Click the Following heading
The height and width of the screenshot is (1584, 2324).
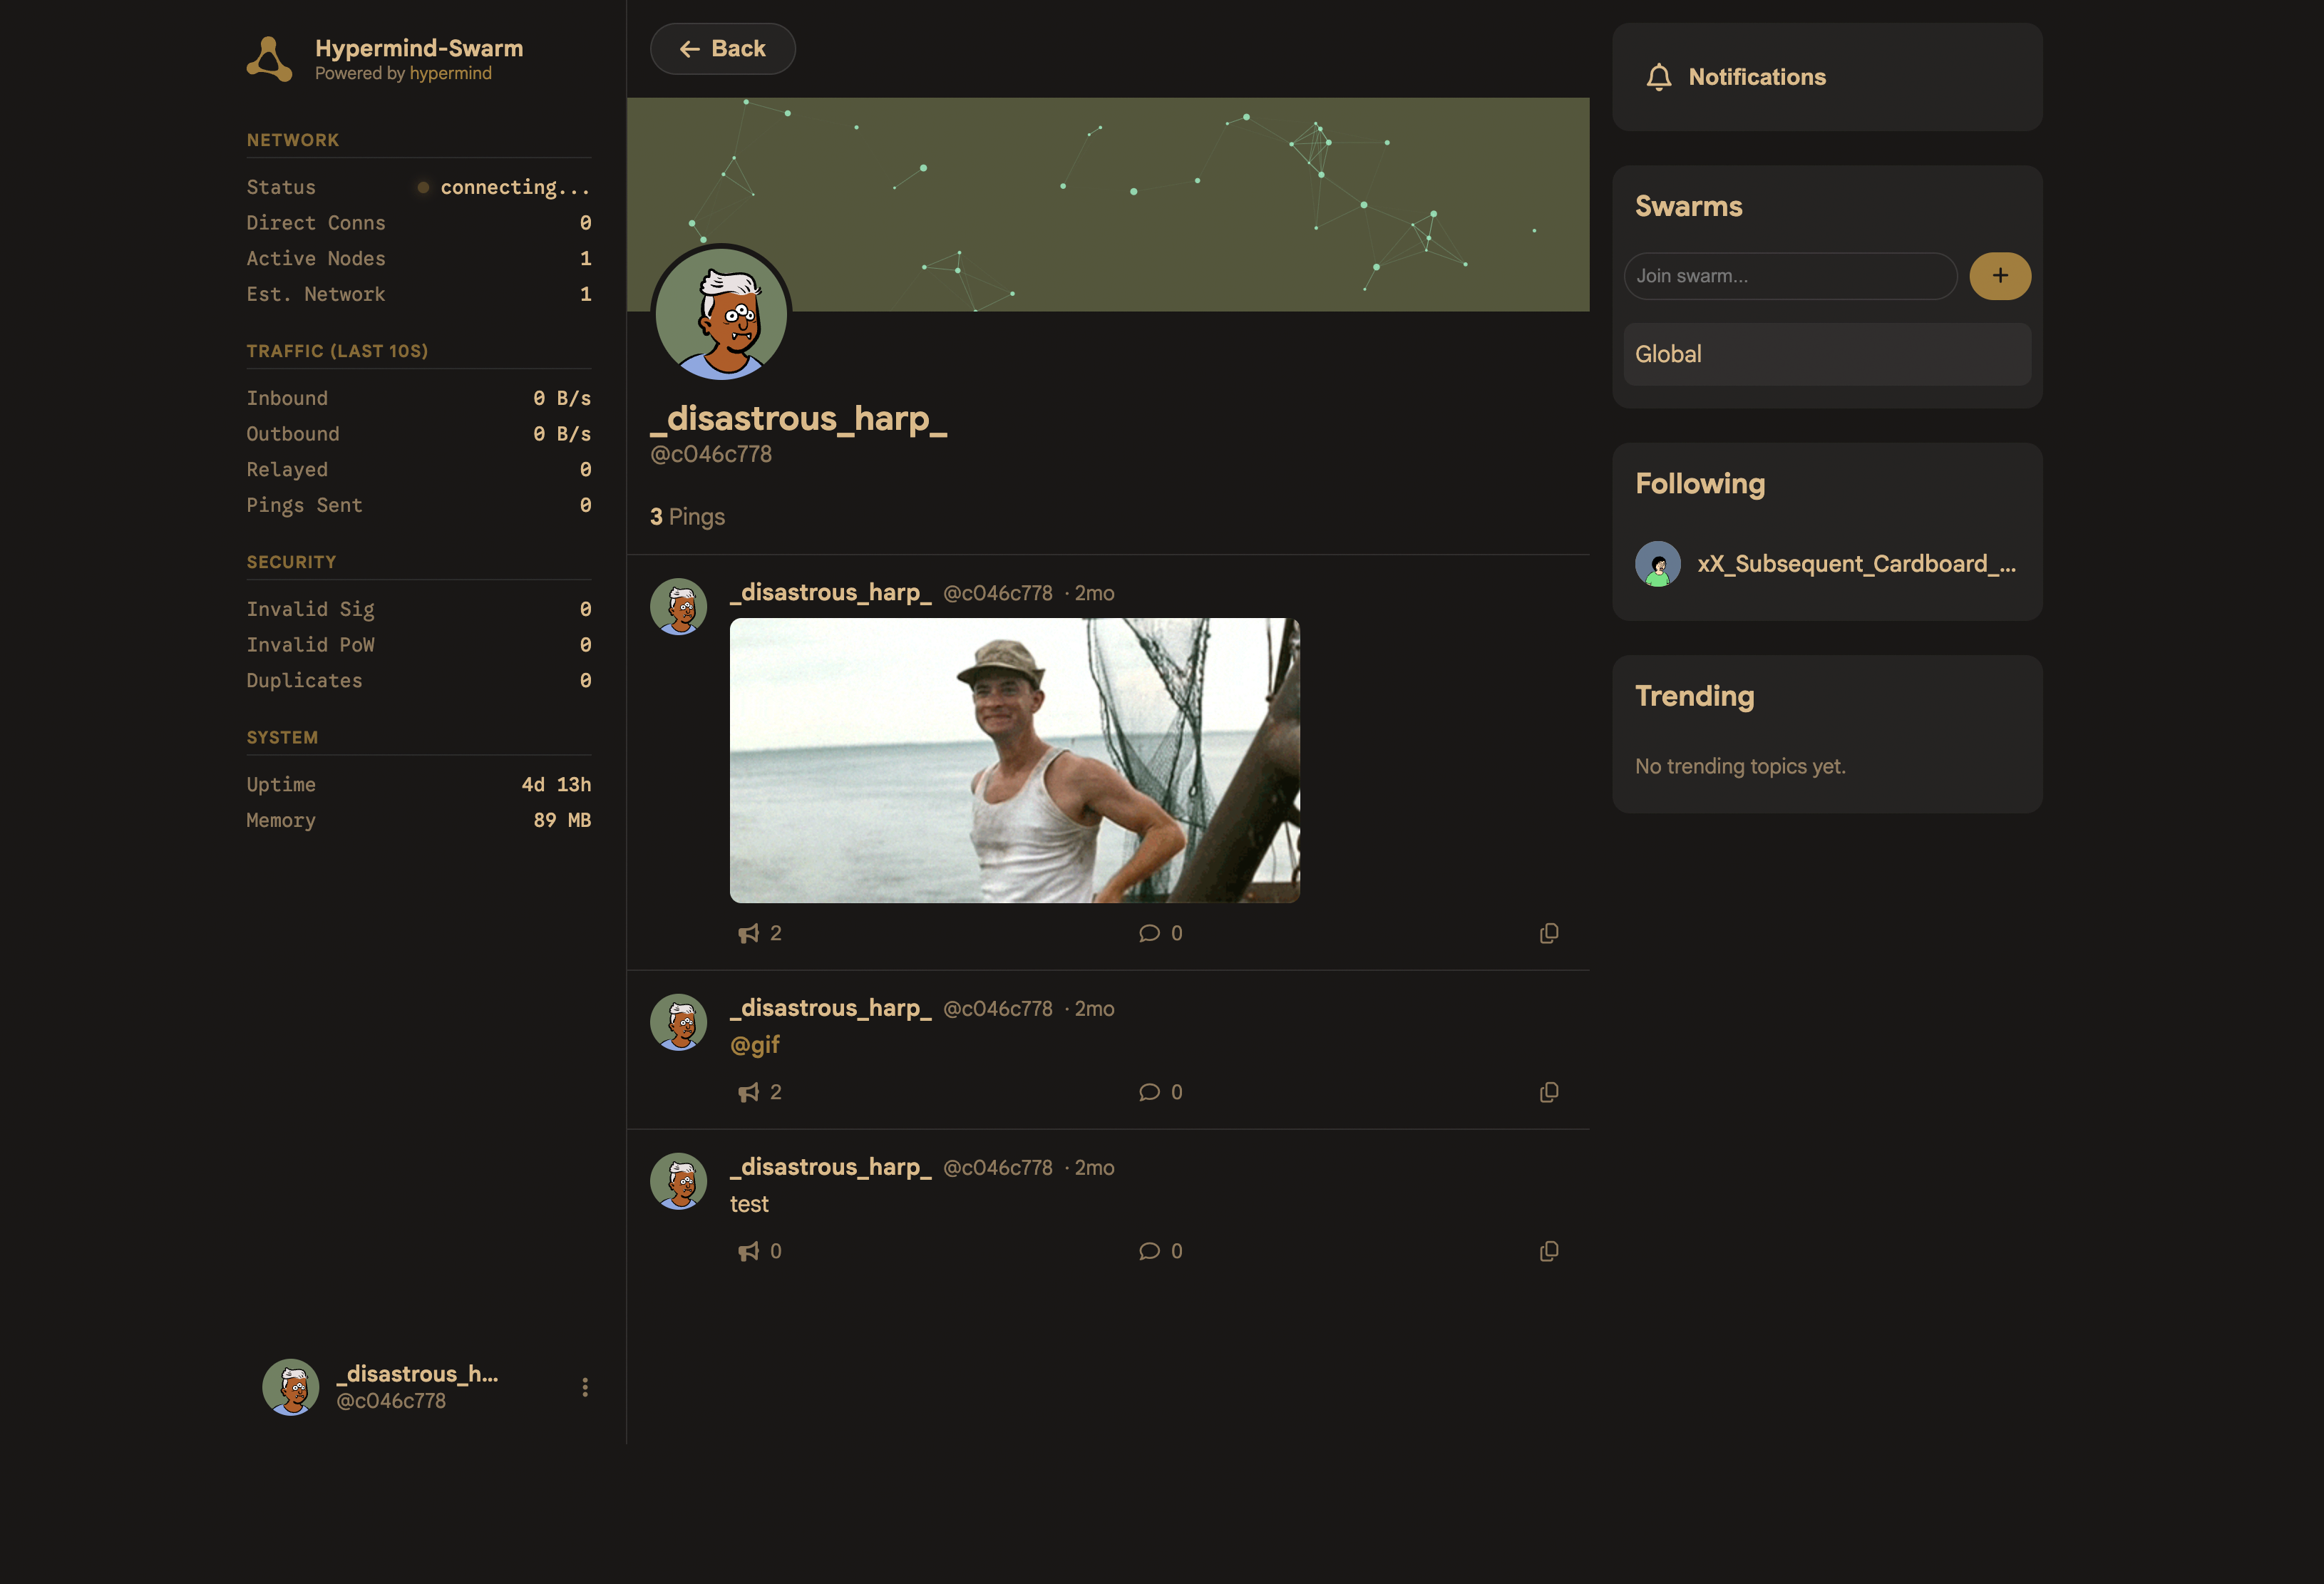click(x=1700, y=484)
